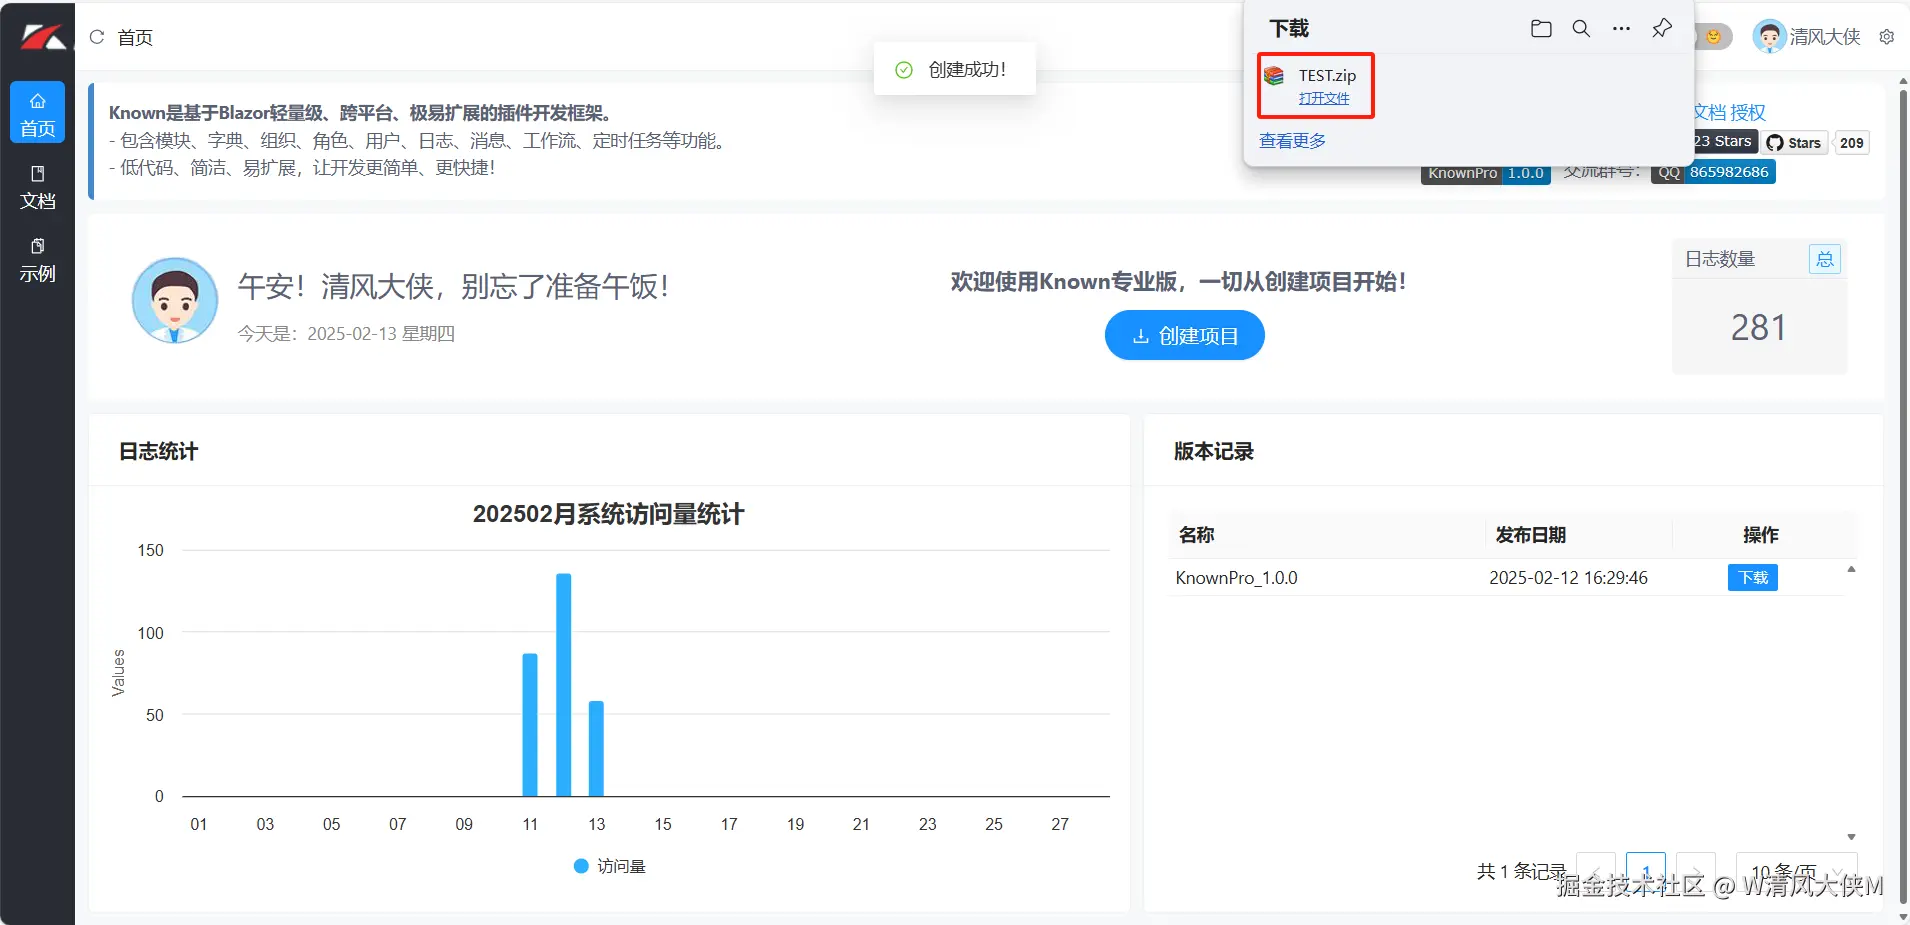The width and height of the screenshot is (1910, 925).
Task: Click the tallest bar in the chart
Action: [564, 685]
